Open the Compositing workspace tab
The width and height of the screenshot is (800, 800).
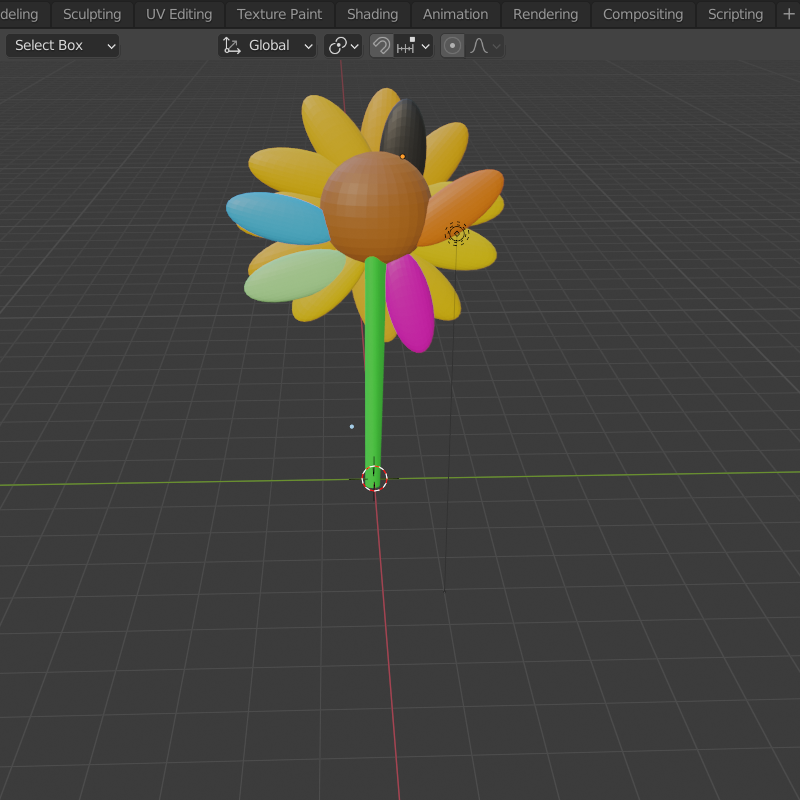643,14
